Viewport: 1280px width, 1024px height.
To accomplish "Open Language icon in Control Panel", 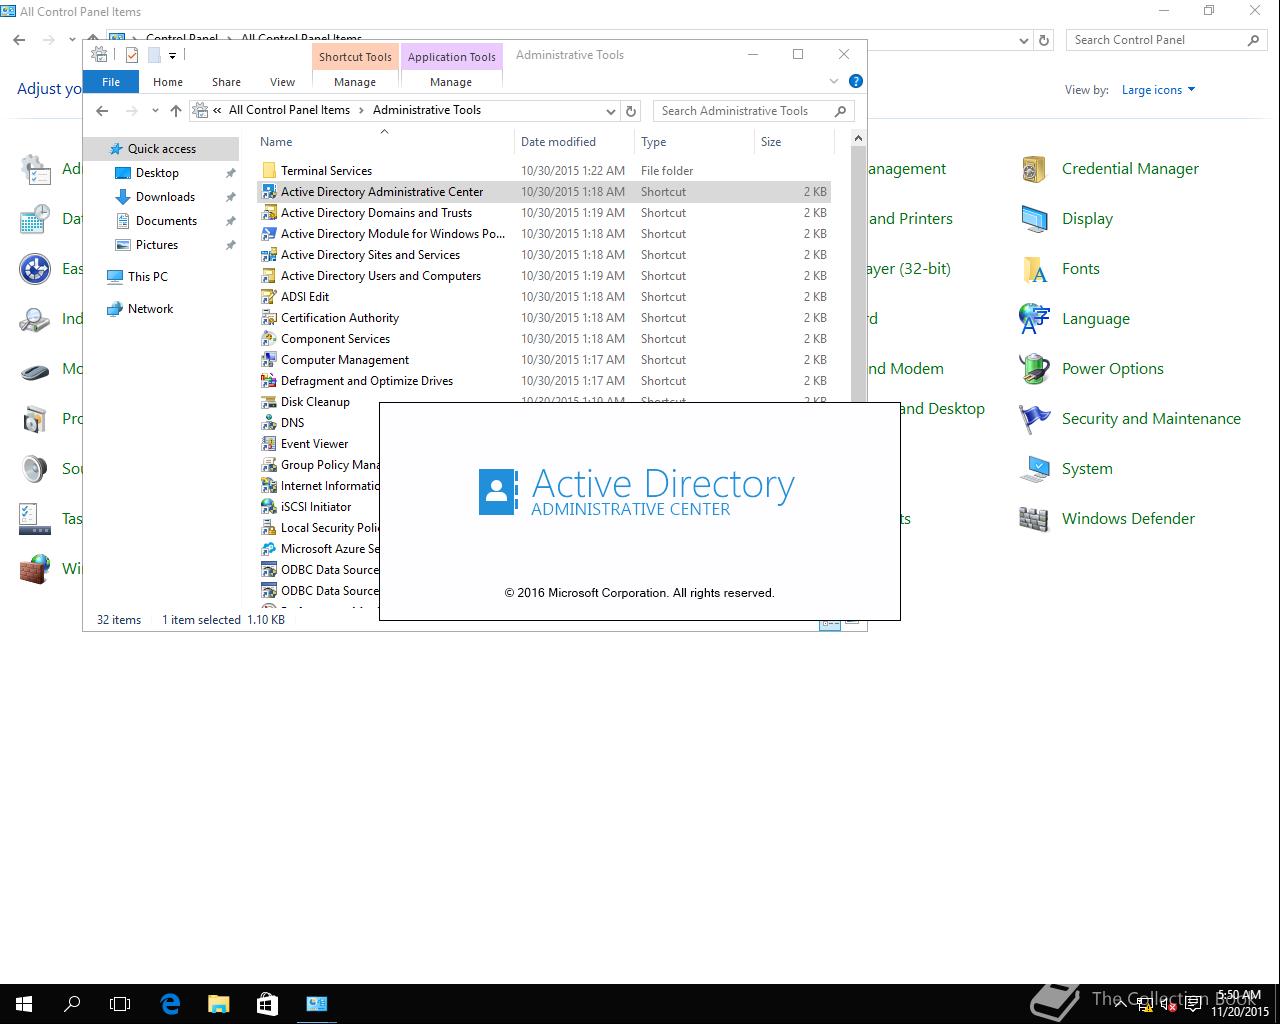I will click(1034, 319).
